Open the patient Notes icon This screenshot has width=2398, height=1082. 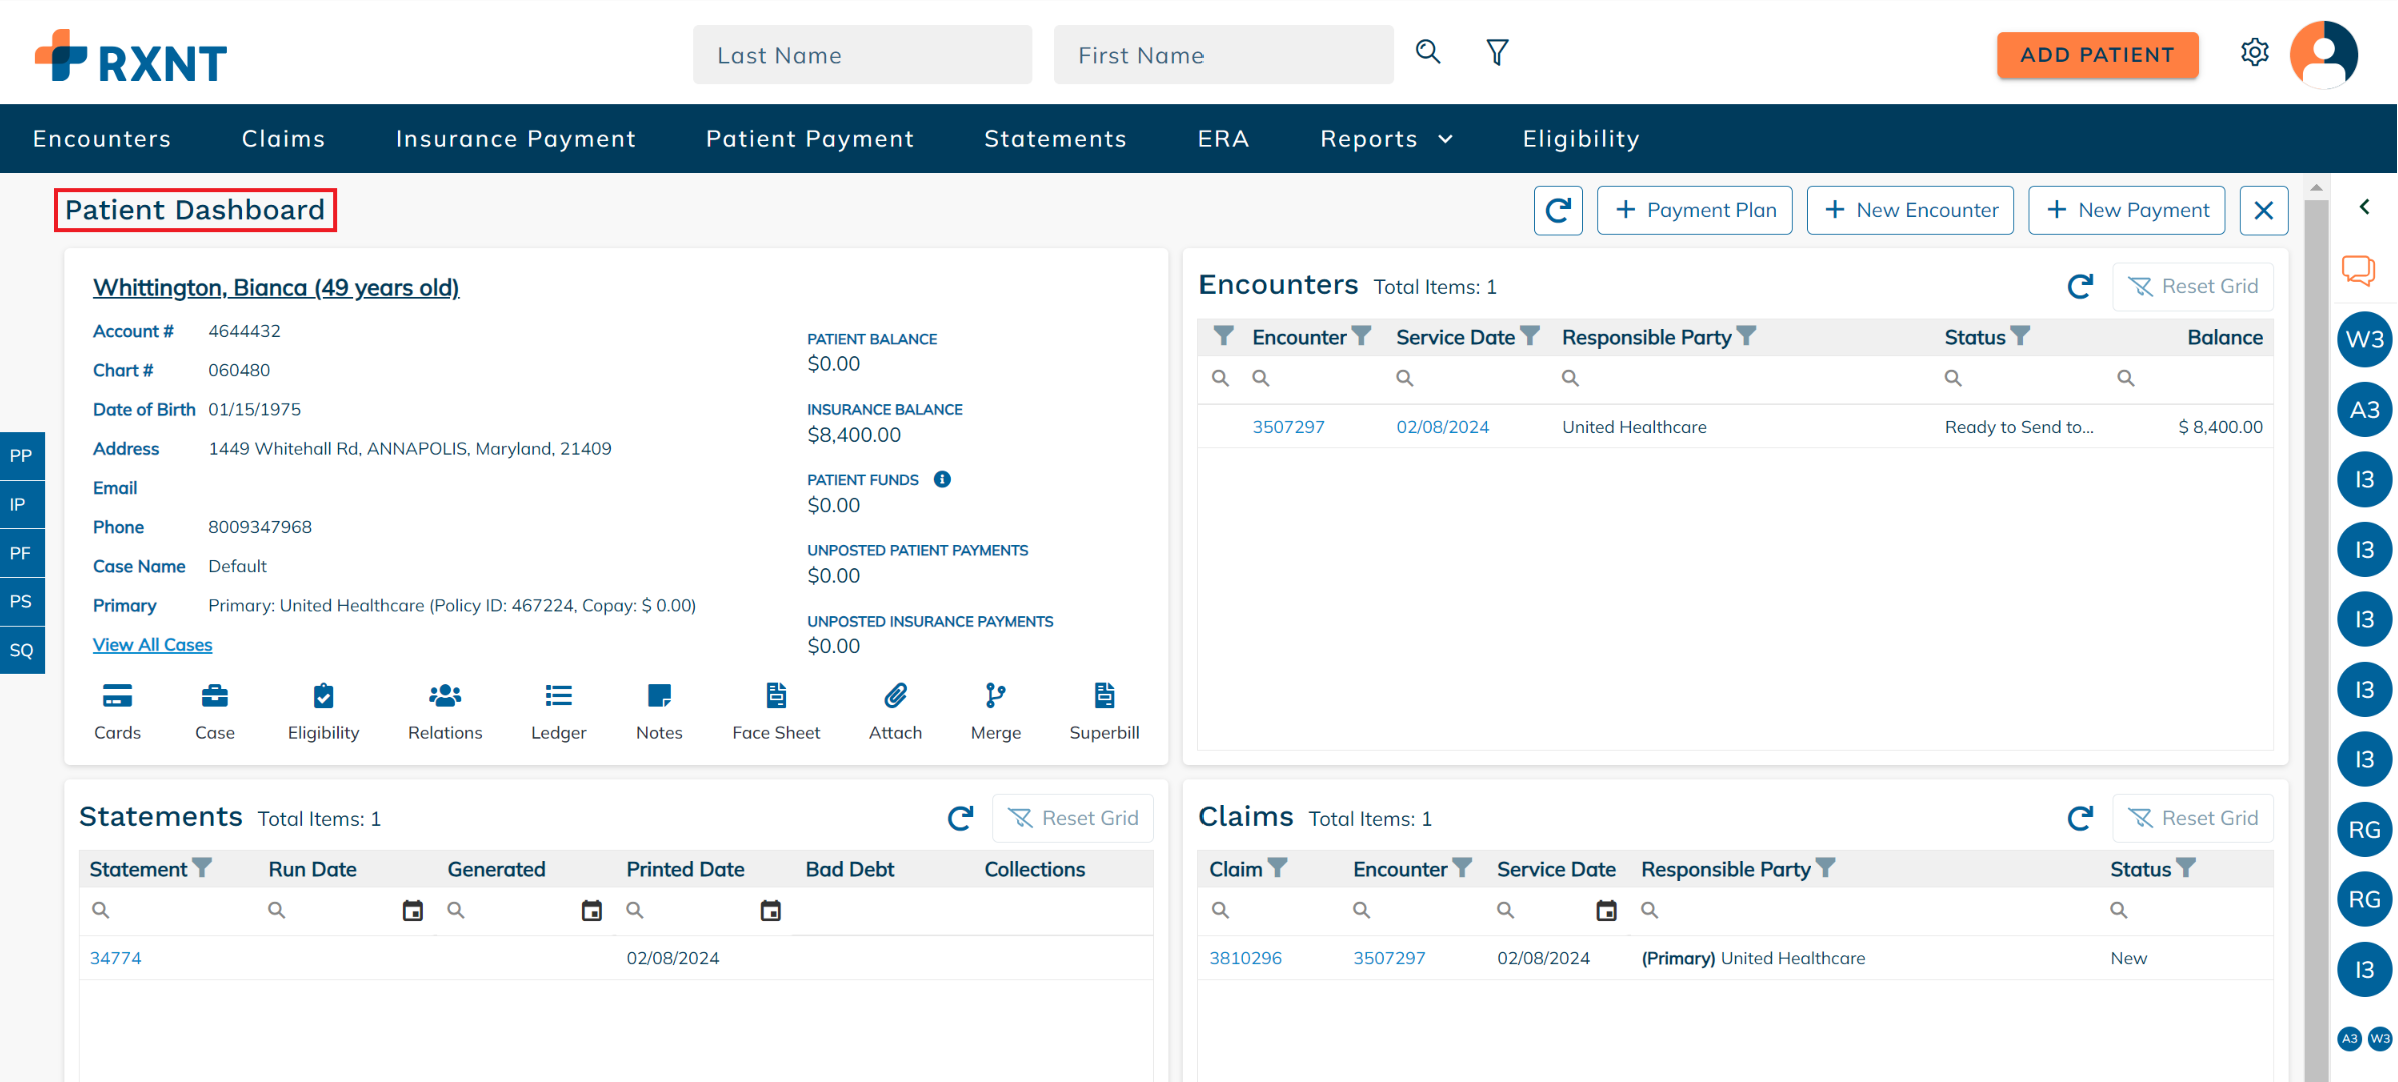click(x=659, y=696)
